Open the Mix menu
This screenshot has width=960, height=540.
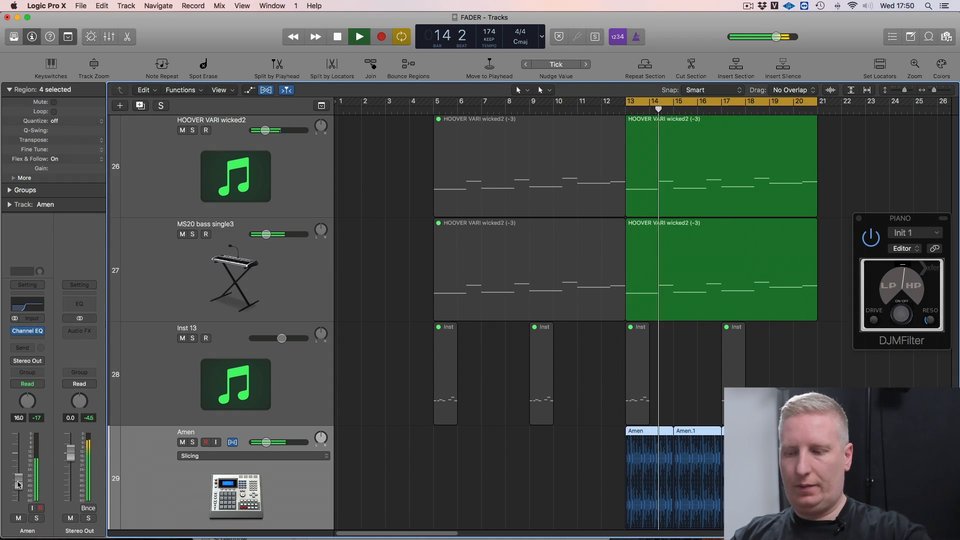(219, 6)
